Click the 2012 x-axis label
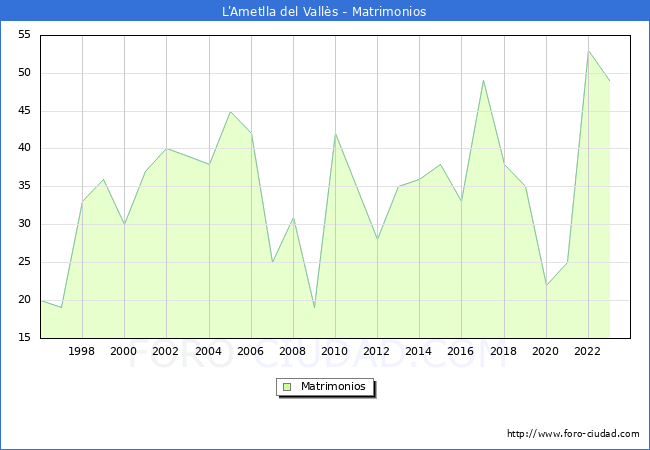 [x=376, y=351]
